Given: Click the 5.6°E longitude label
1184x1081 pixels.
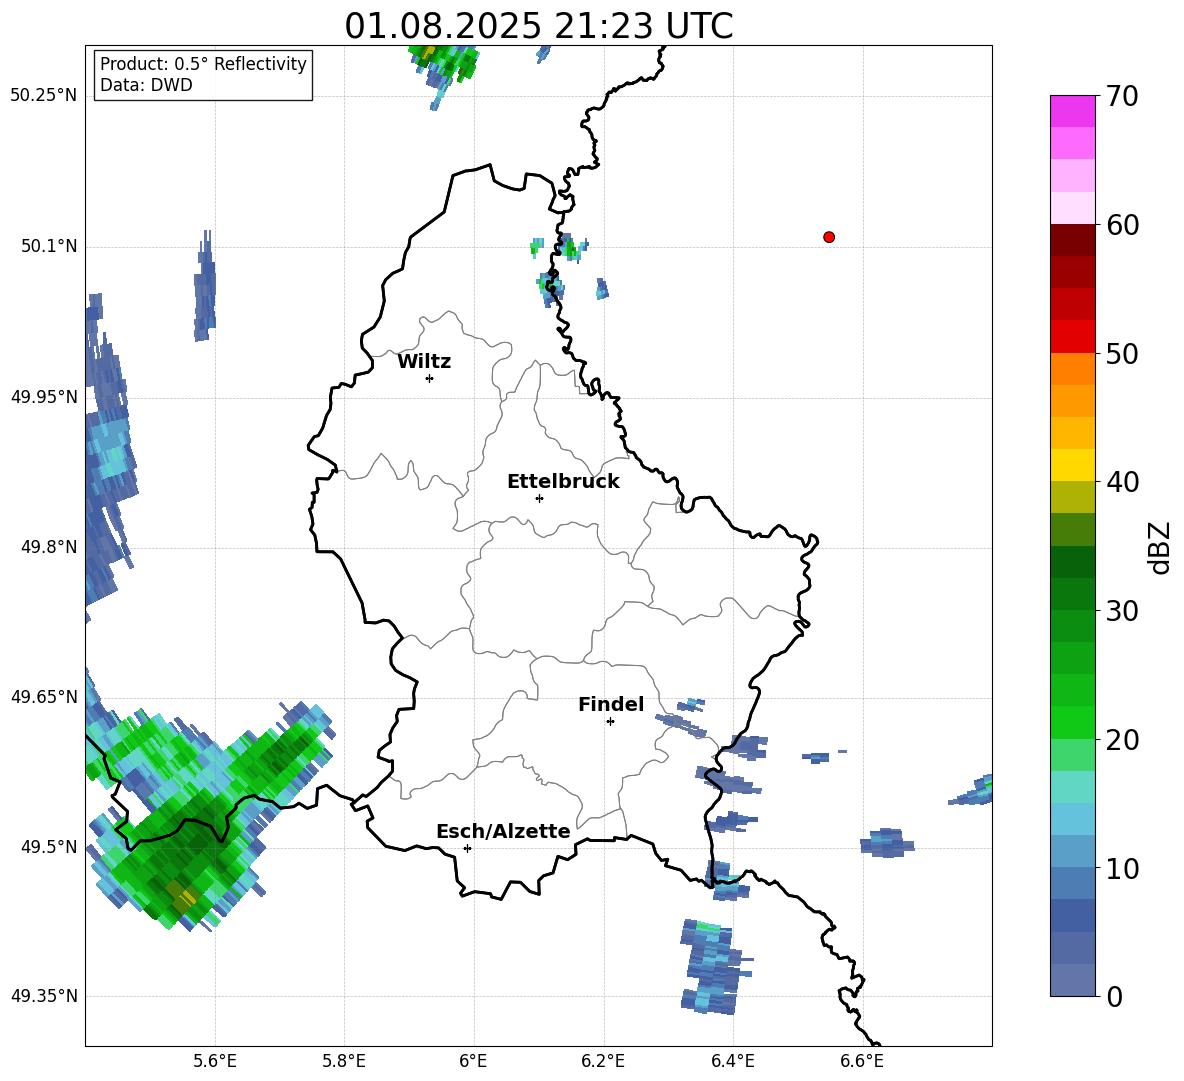Looking at the screenshot, I should click(215, 1061).
